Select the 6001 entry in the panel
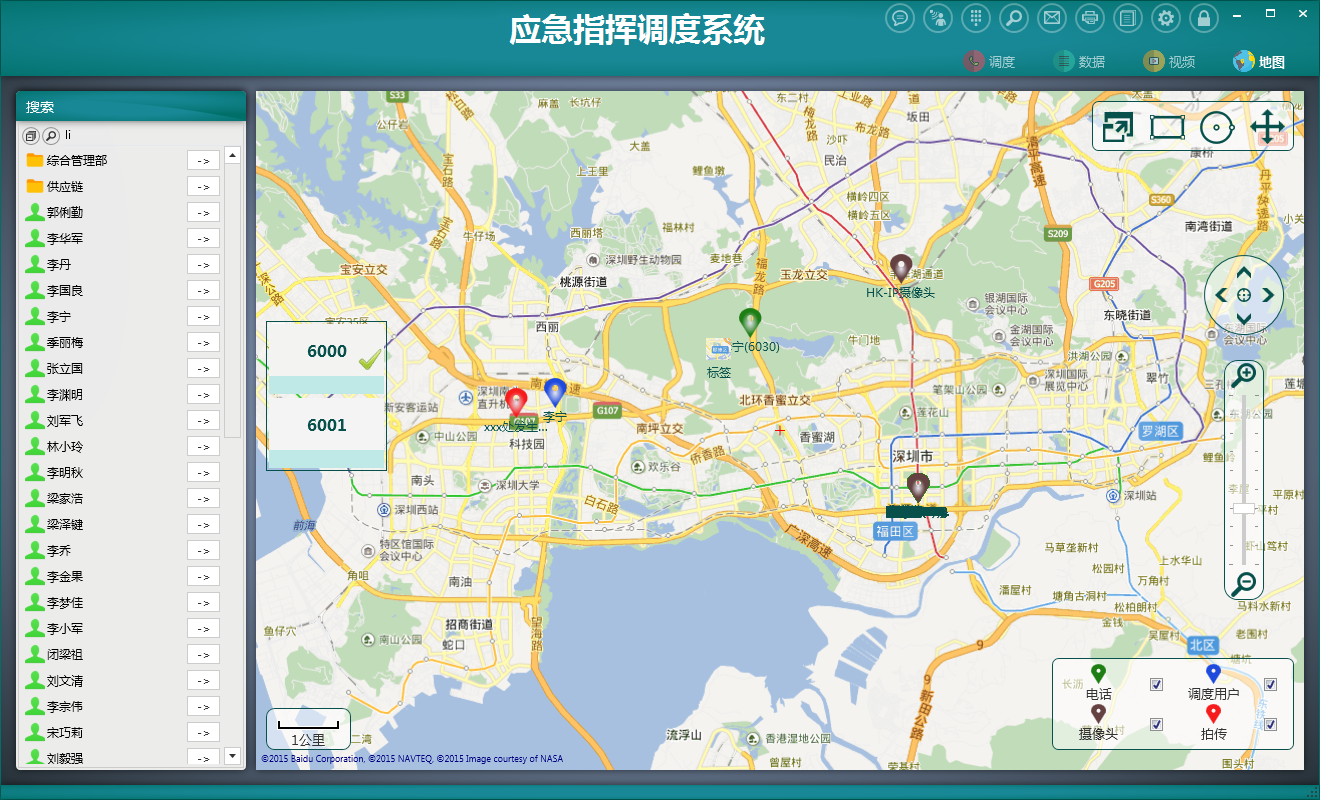This screenshot has width=1320, height=800. [x=326, y=426]
